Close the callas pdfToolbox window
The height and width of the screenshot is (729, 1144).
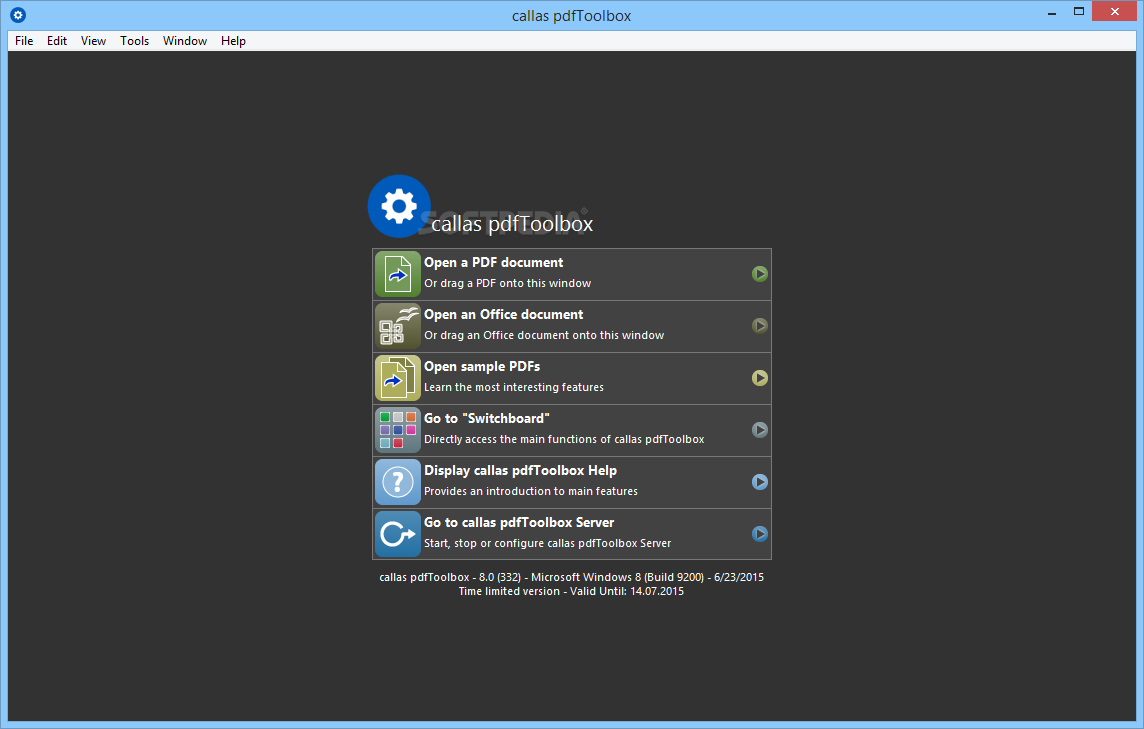(x=1114, y=11)
